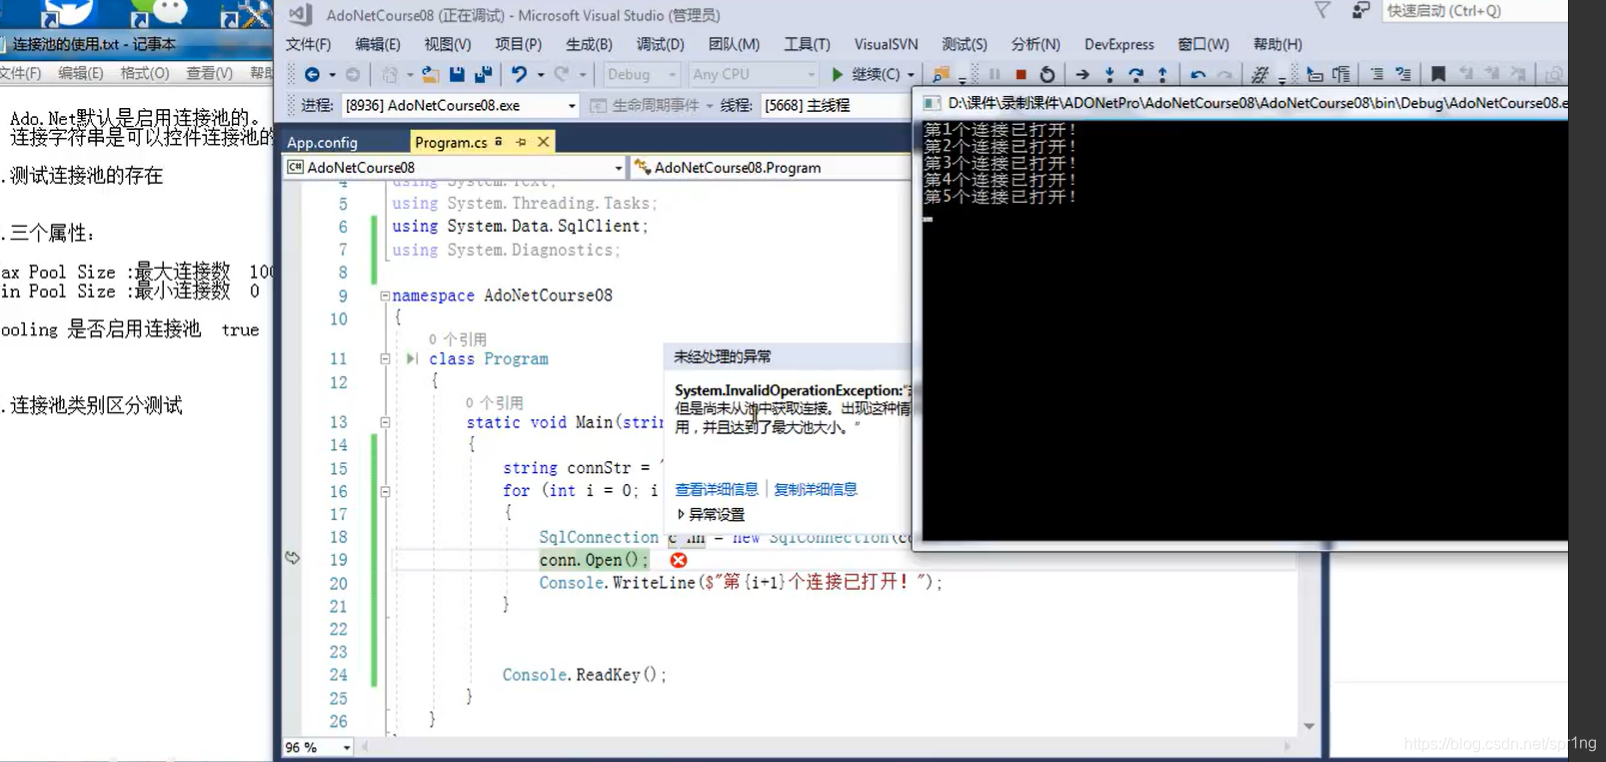Click the Navigate Backward arrow icon

tap(312, 74)
